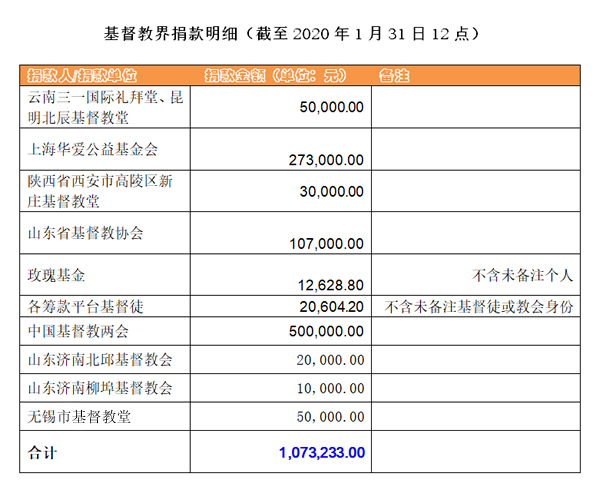This screenshot has width=600, height=487.
Task: Select the 备注 column header
Action: [396, 76]
